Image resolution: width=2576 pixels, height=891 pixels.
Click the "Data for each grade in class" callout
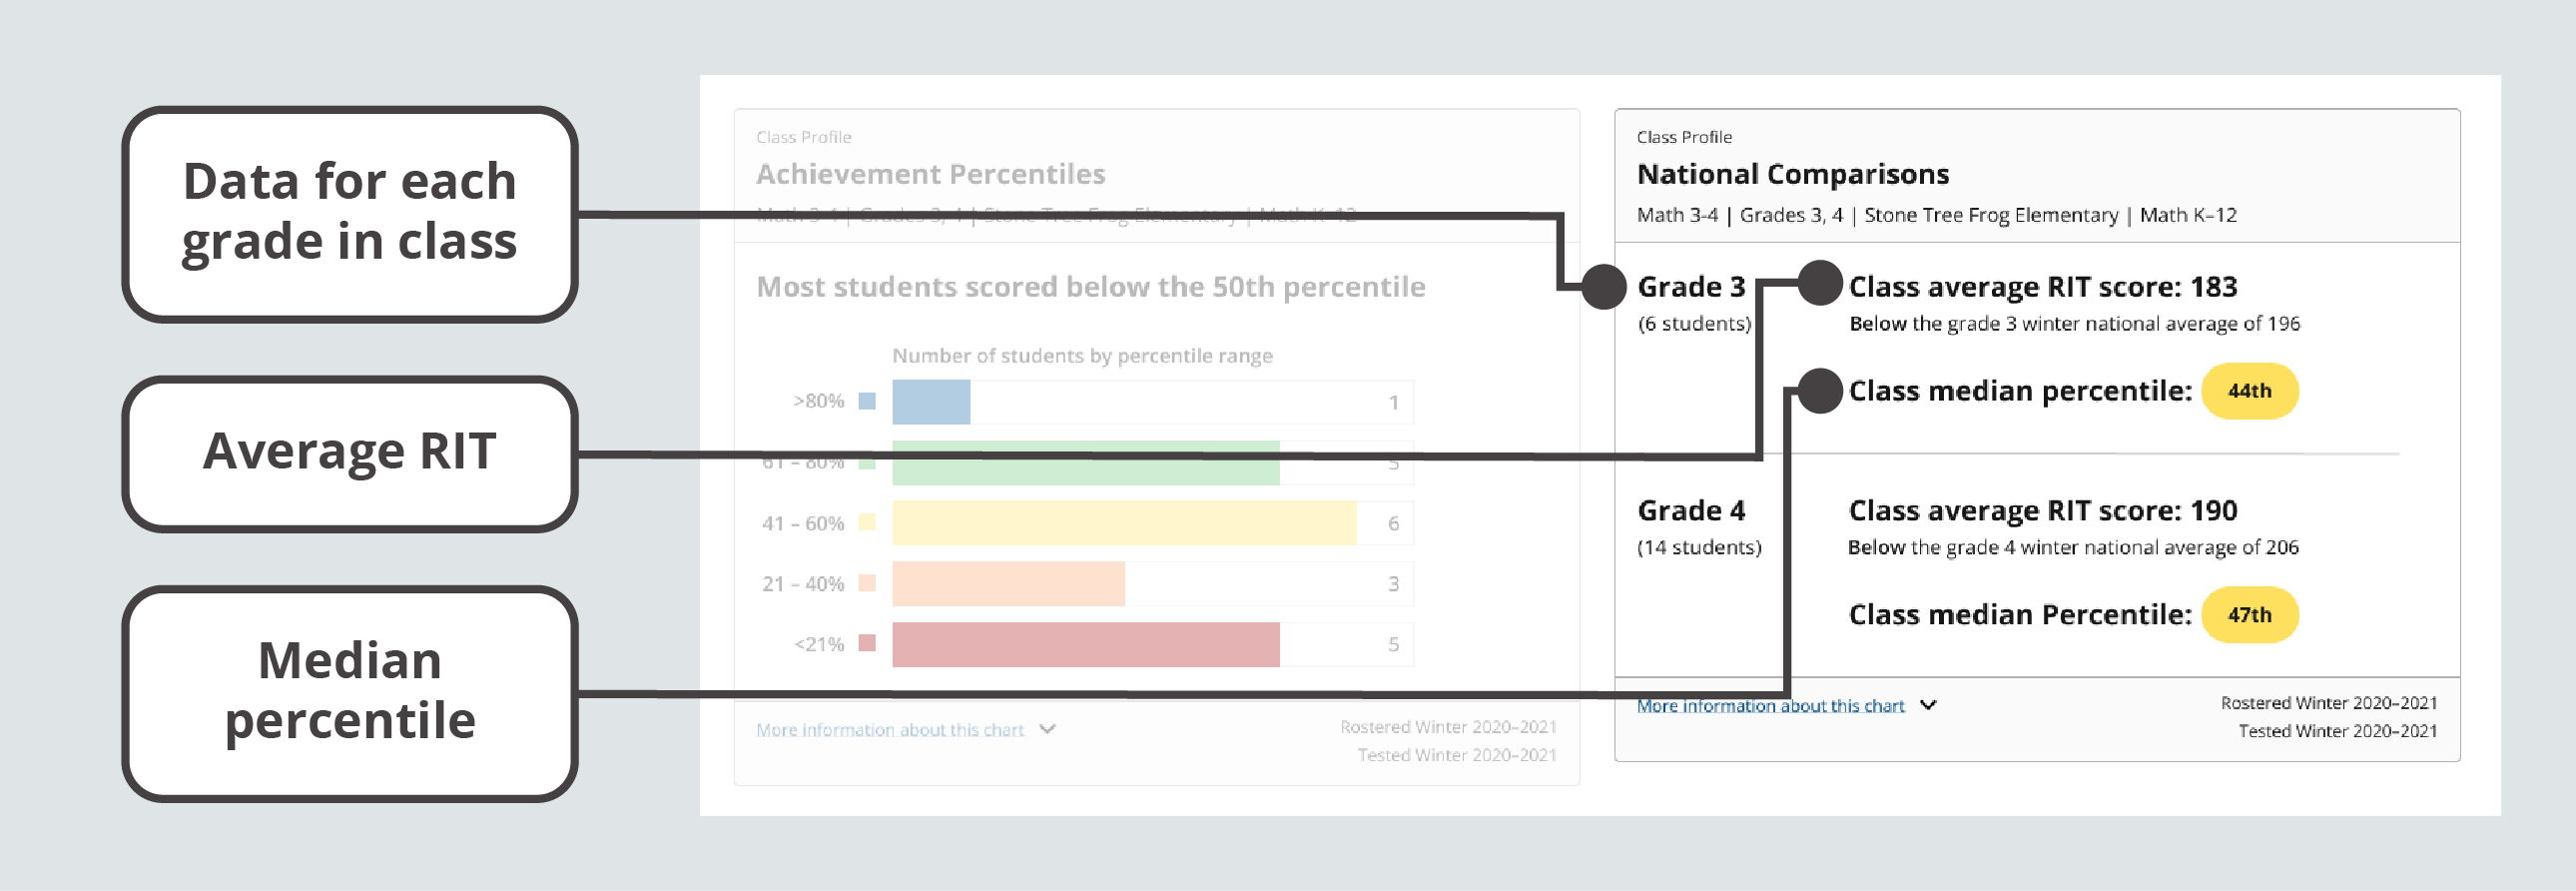349,213
